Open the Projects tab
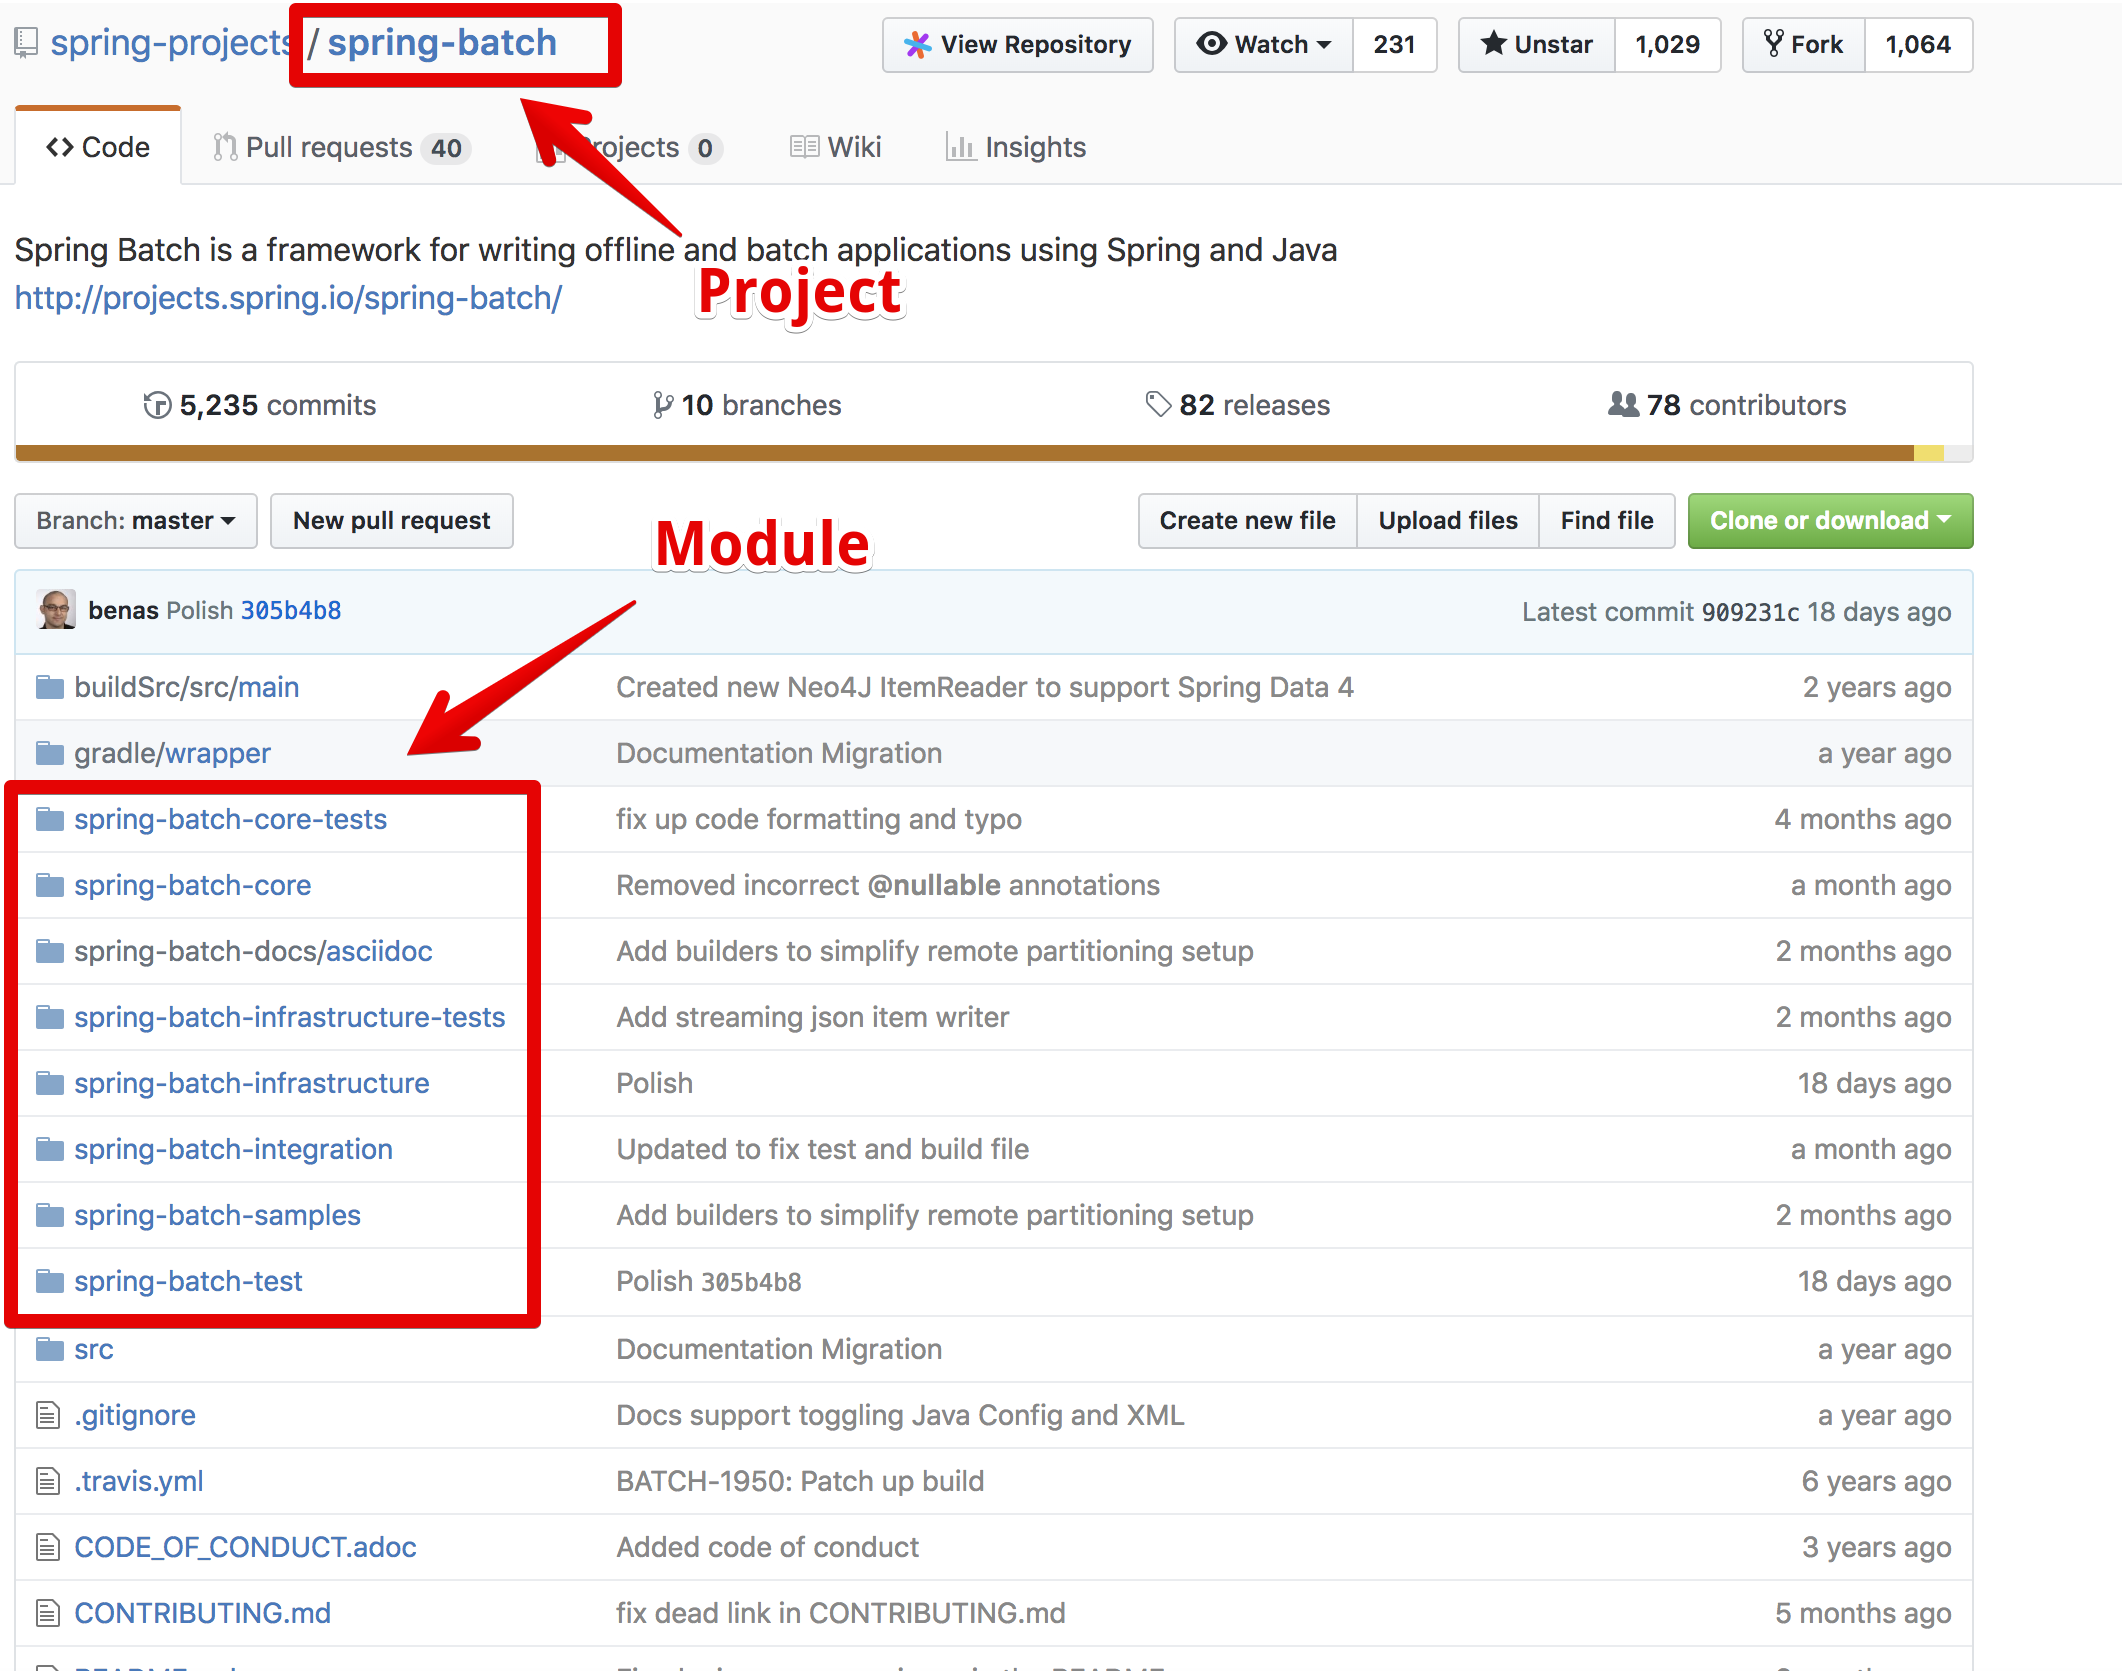This screenshot has height=1671, width=2122. pyautogui.click(x=630, y=147)
